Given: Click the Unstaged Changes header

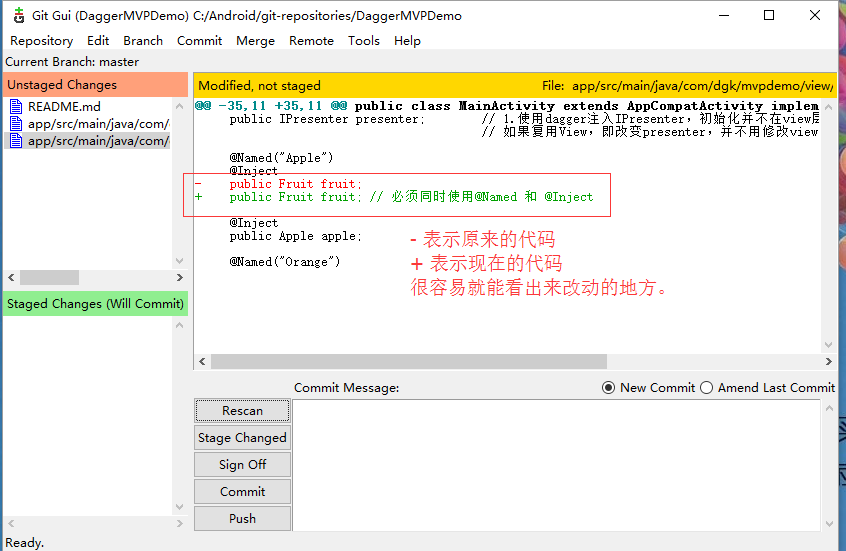Looking at the screenshot, I should 95,85.
